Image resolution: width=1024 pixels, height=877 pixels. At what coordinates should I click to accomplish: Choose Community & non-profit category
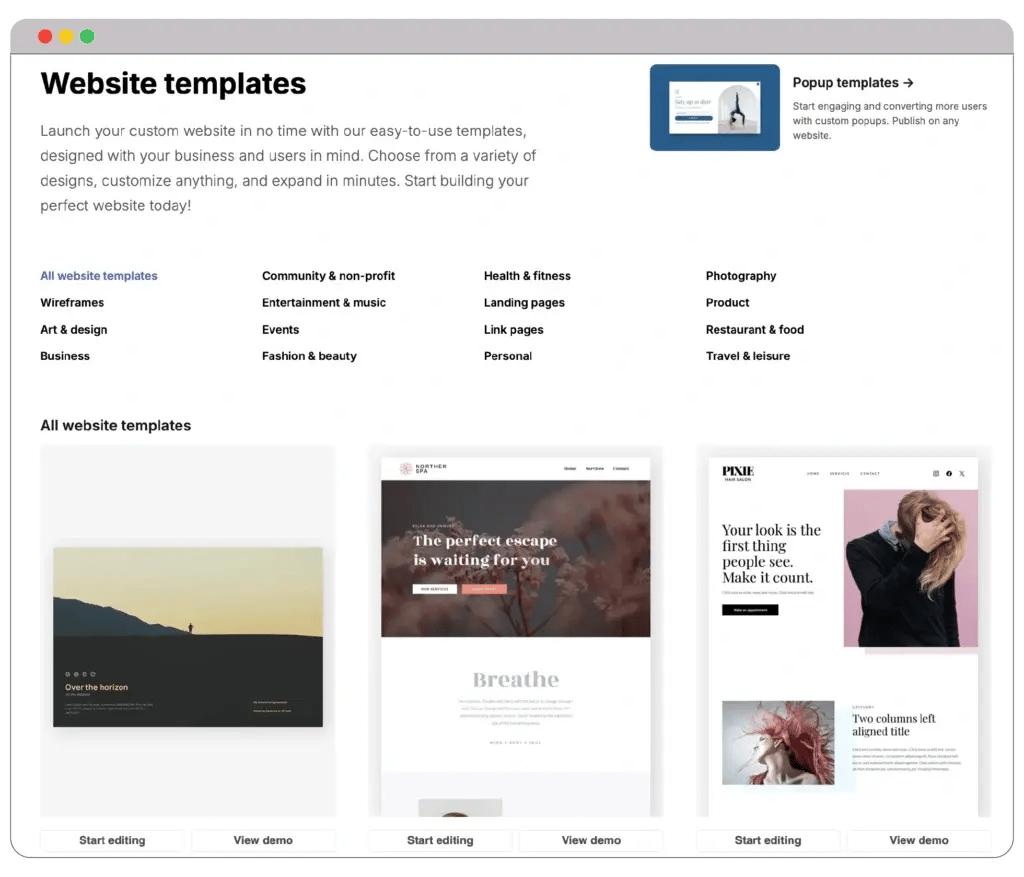(x=328, y=276)
